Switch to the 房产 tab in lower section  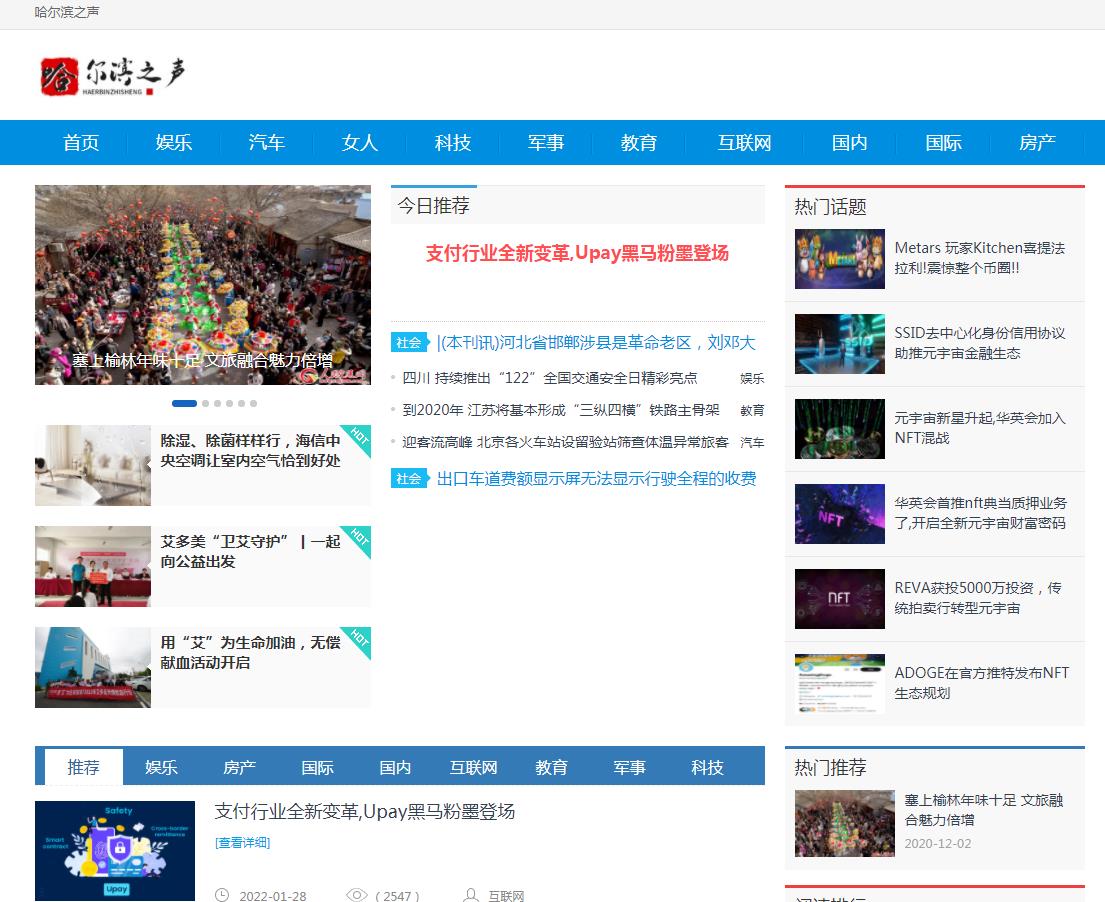coord(240,767)
